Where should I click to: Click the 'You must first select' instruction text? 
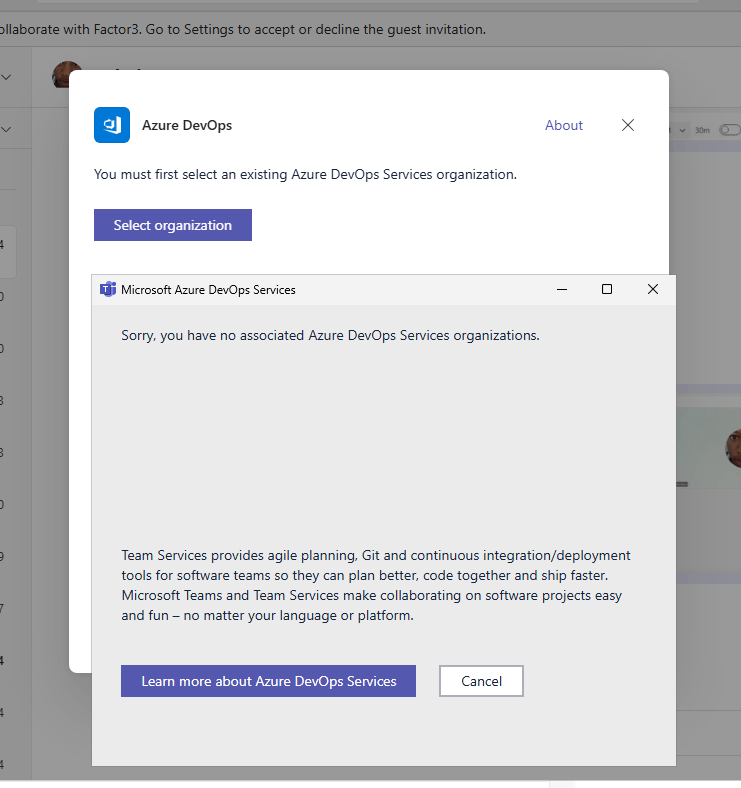[x=305, y=174]
